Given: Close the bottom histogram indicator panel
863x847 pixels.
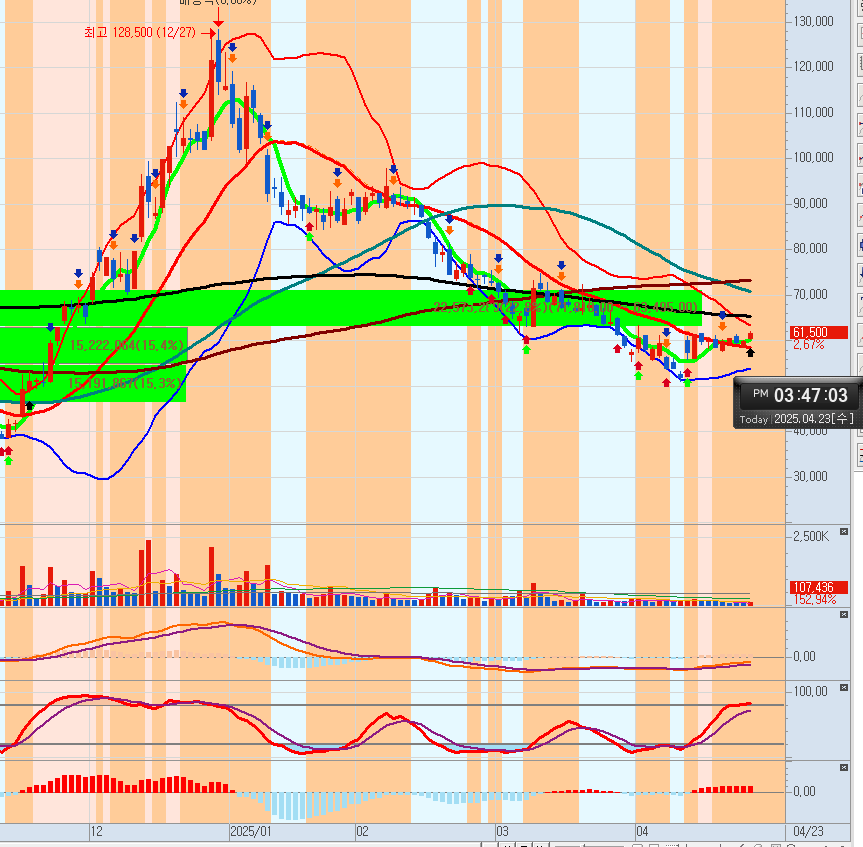Looking at the screenshot, I should (844, 768).
